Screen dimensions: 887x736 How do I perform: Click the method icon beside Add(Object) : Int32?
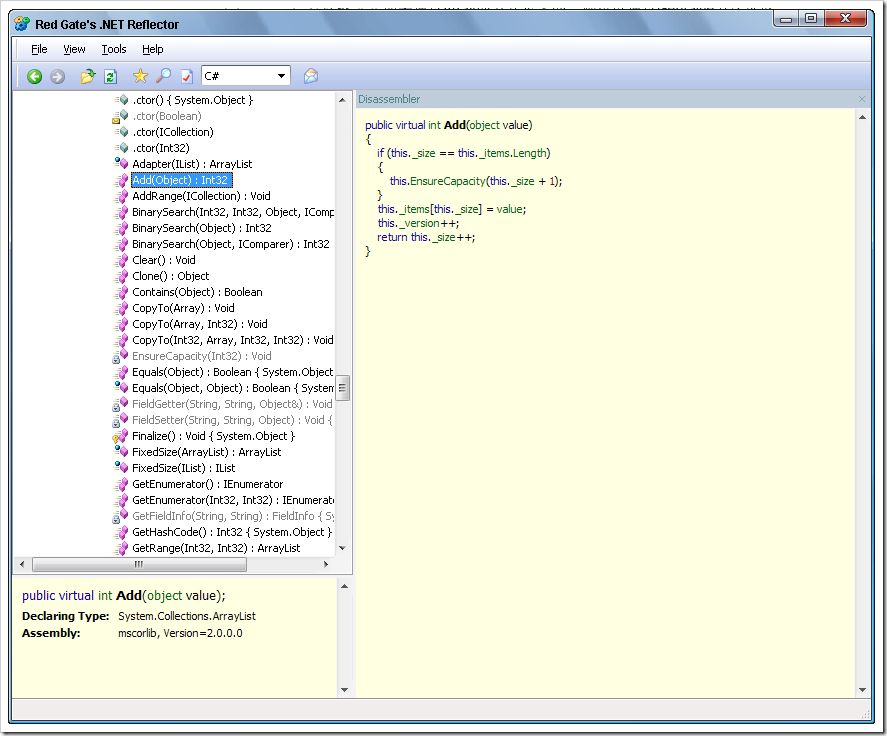(x=121, y=180)
